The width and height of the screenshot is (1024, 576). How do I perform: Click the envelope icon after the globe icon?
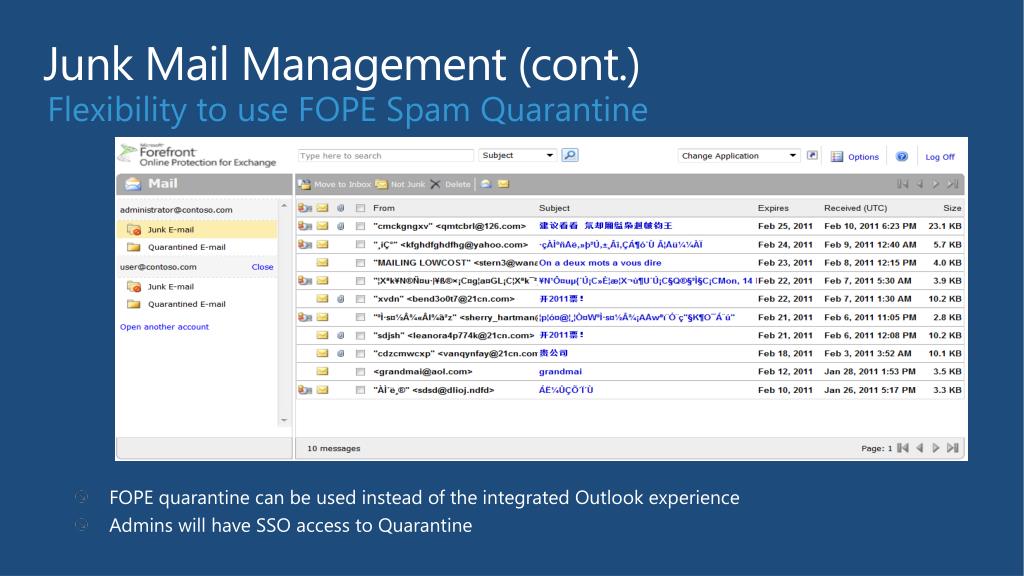click(503, 184)
